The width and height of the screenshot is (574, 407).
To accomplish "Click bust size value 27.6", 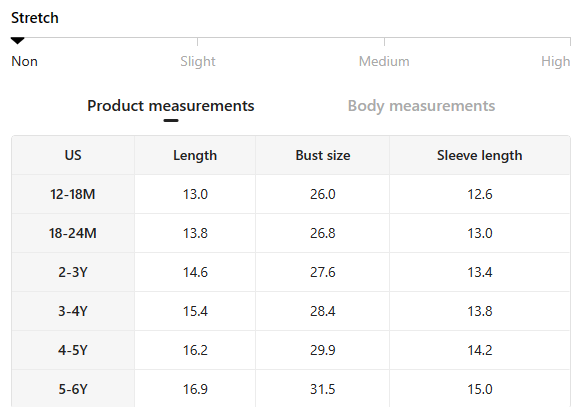I will pyautogui.click(x=323, y=272).
